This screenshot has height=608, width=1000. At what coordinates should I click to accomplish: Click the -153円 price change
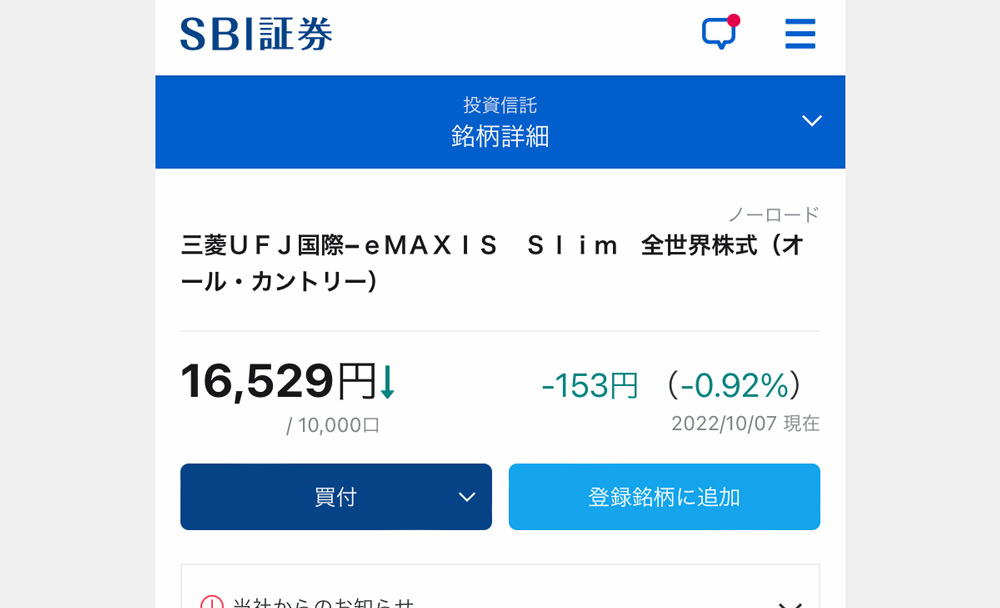(x=589, y=385)
